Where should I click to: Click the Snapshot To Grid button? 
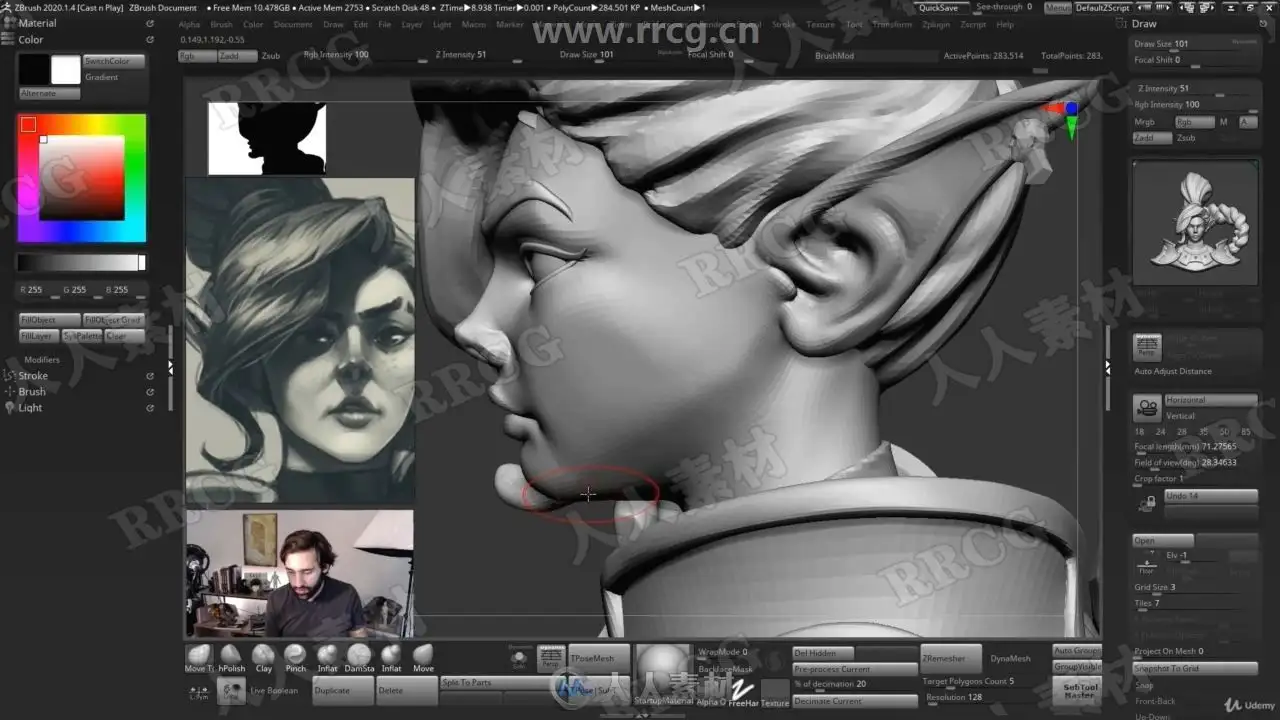(1194, 668)
